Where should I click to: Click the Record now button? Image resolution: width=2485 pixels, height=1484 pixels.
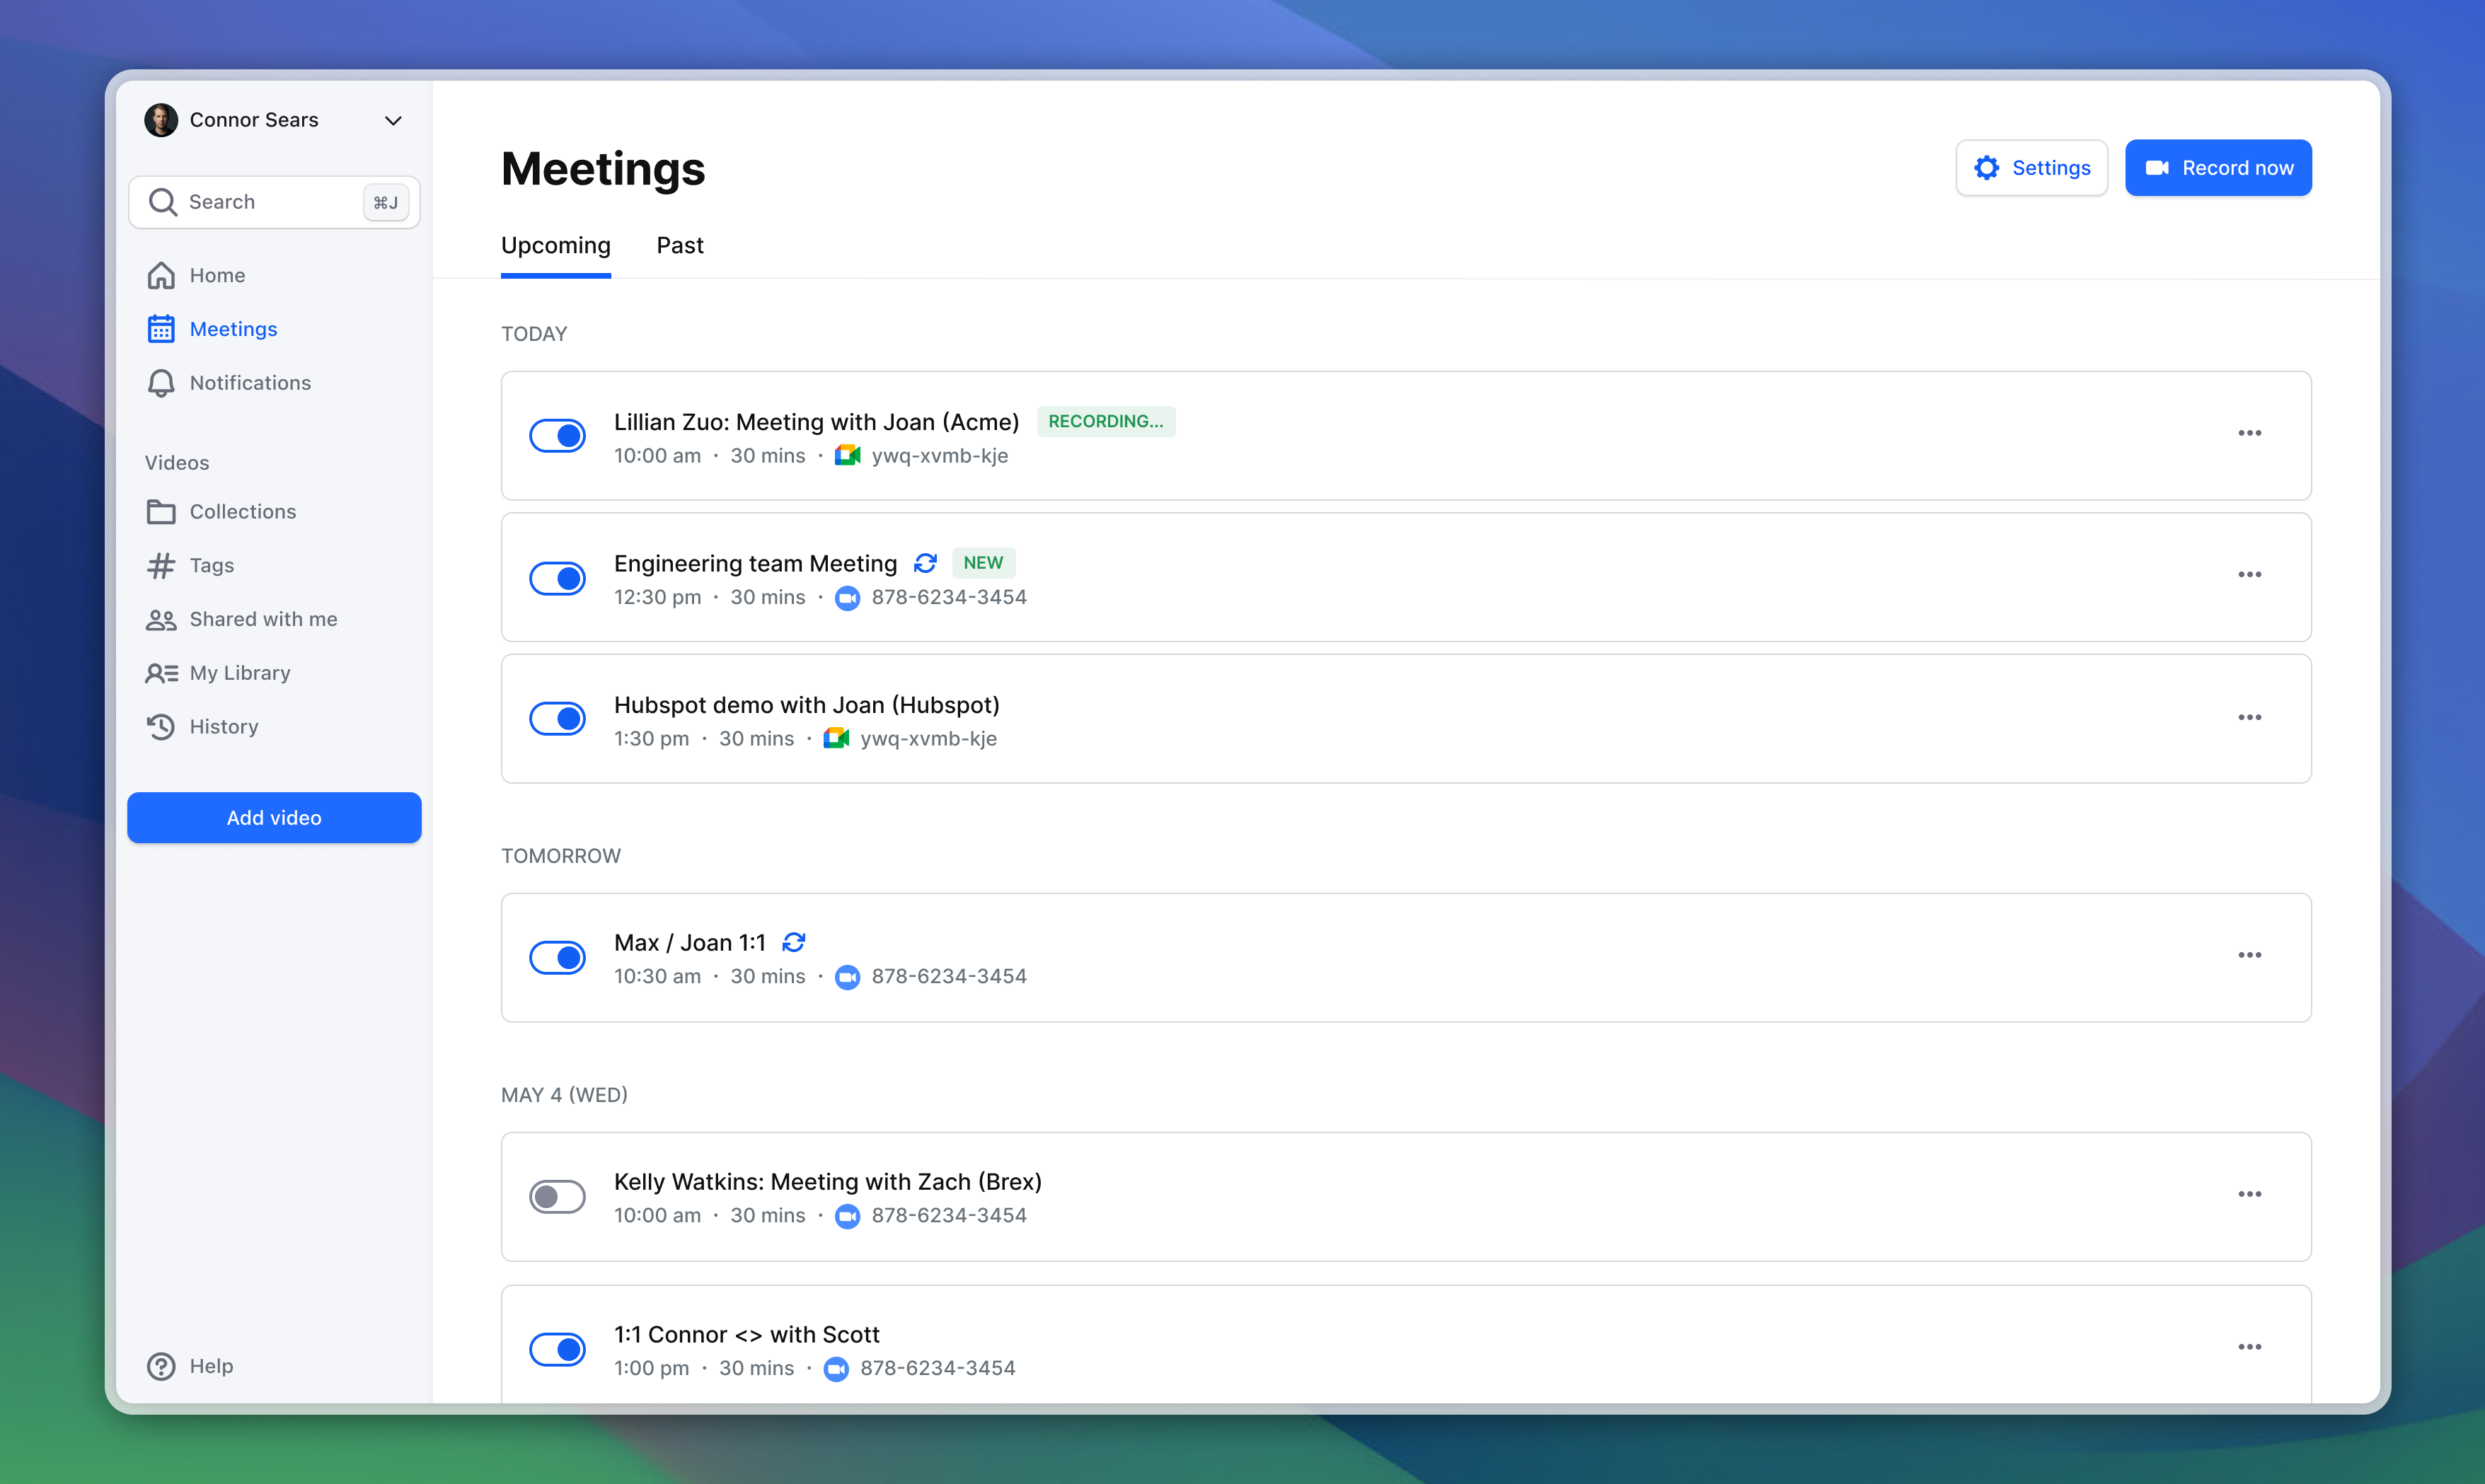point(2217,168)
